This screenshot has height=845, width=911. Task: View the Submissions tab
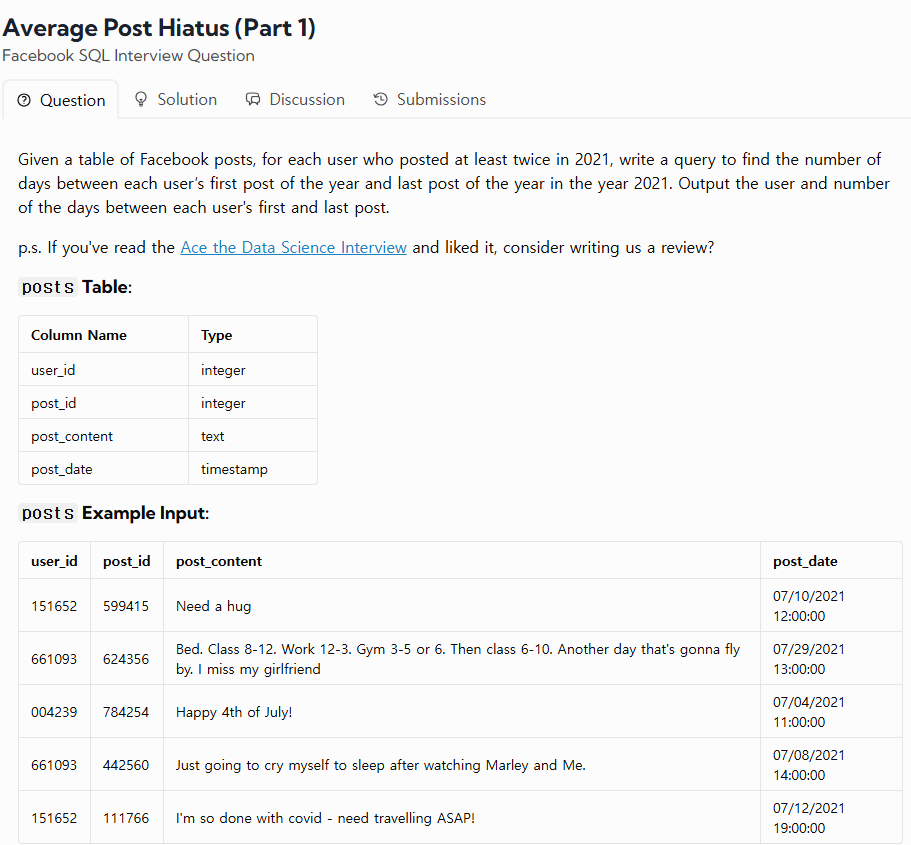(429, 99)
